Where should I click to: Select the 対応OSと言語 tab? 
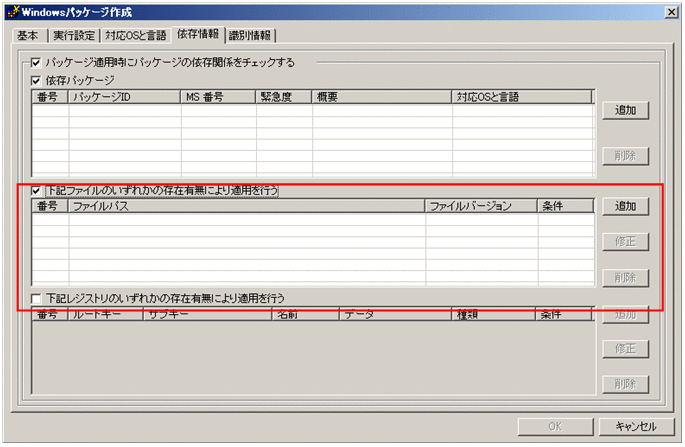(136, 36)
